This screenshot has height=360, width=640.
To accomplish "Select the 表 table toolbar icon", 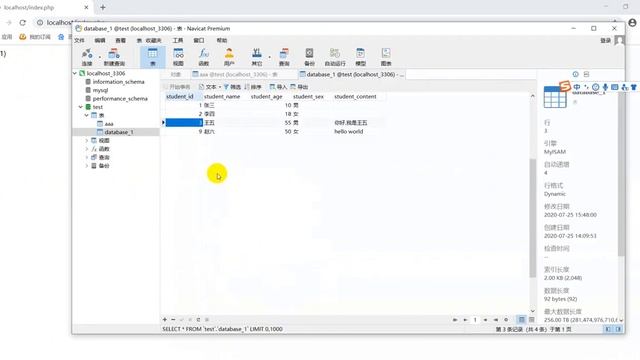I will 153,57.
